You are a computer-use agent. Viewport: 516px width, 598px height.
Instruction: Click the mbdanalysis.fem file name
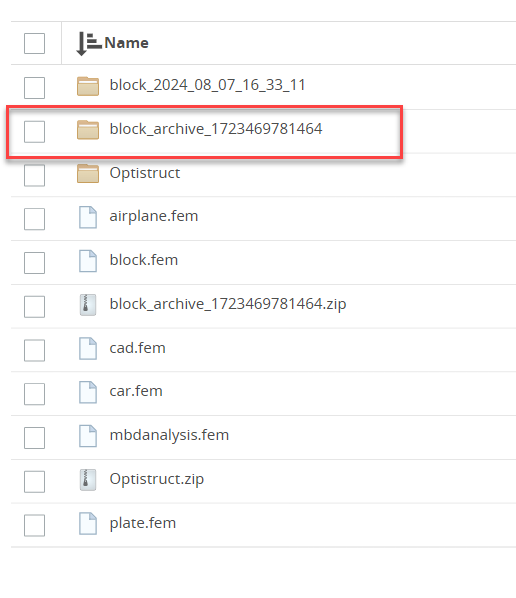coord(169,435)
